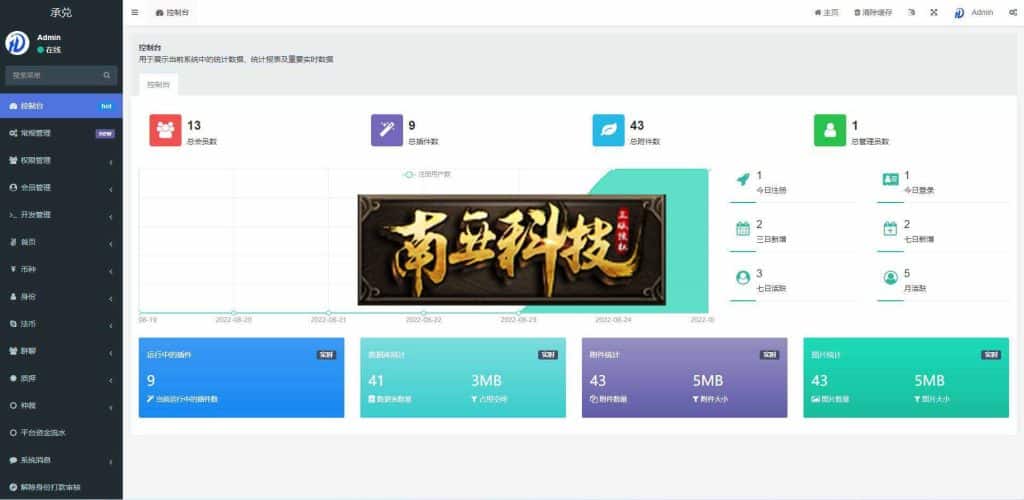The width and height of the screenshot is (1024, 500).
Task: Click the green 总管理员数 user icon
Action: coord(830,131)
